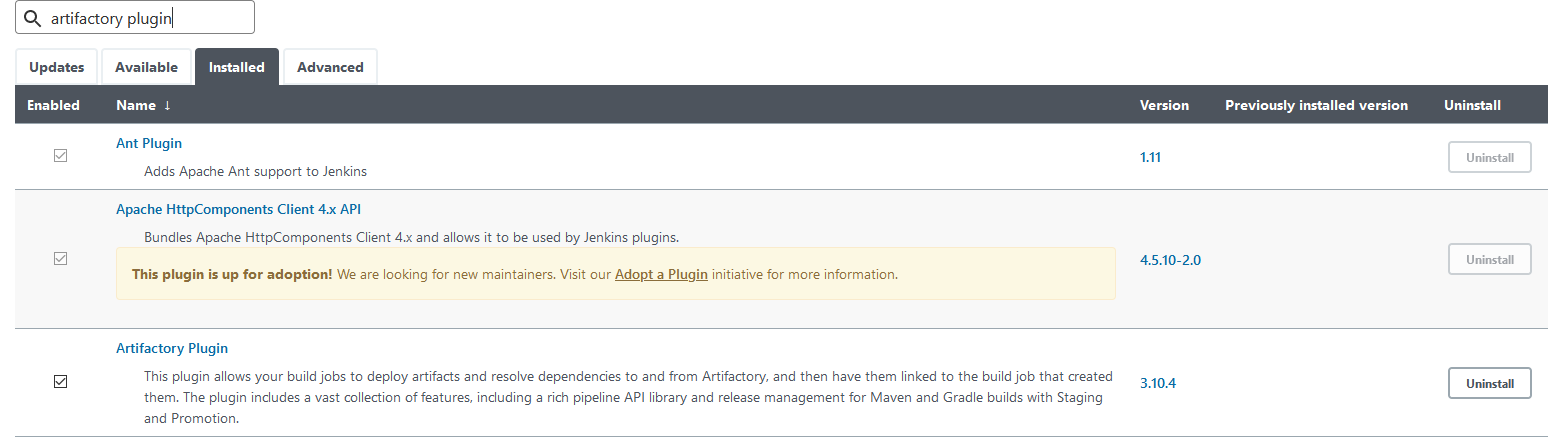Click the Name column sort arrow
This screenshot has height=439, width=1555.
click(x=167, y=105)
